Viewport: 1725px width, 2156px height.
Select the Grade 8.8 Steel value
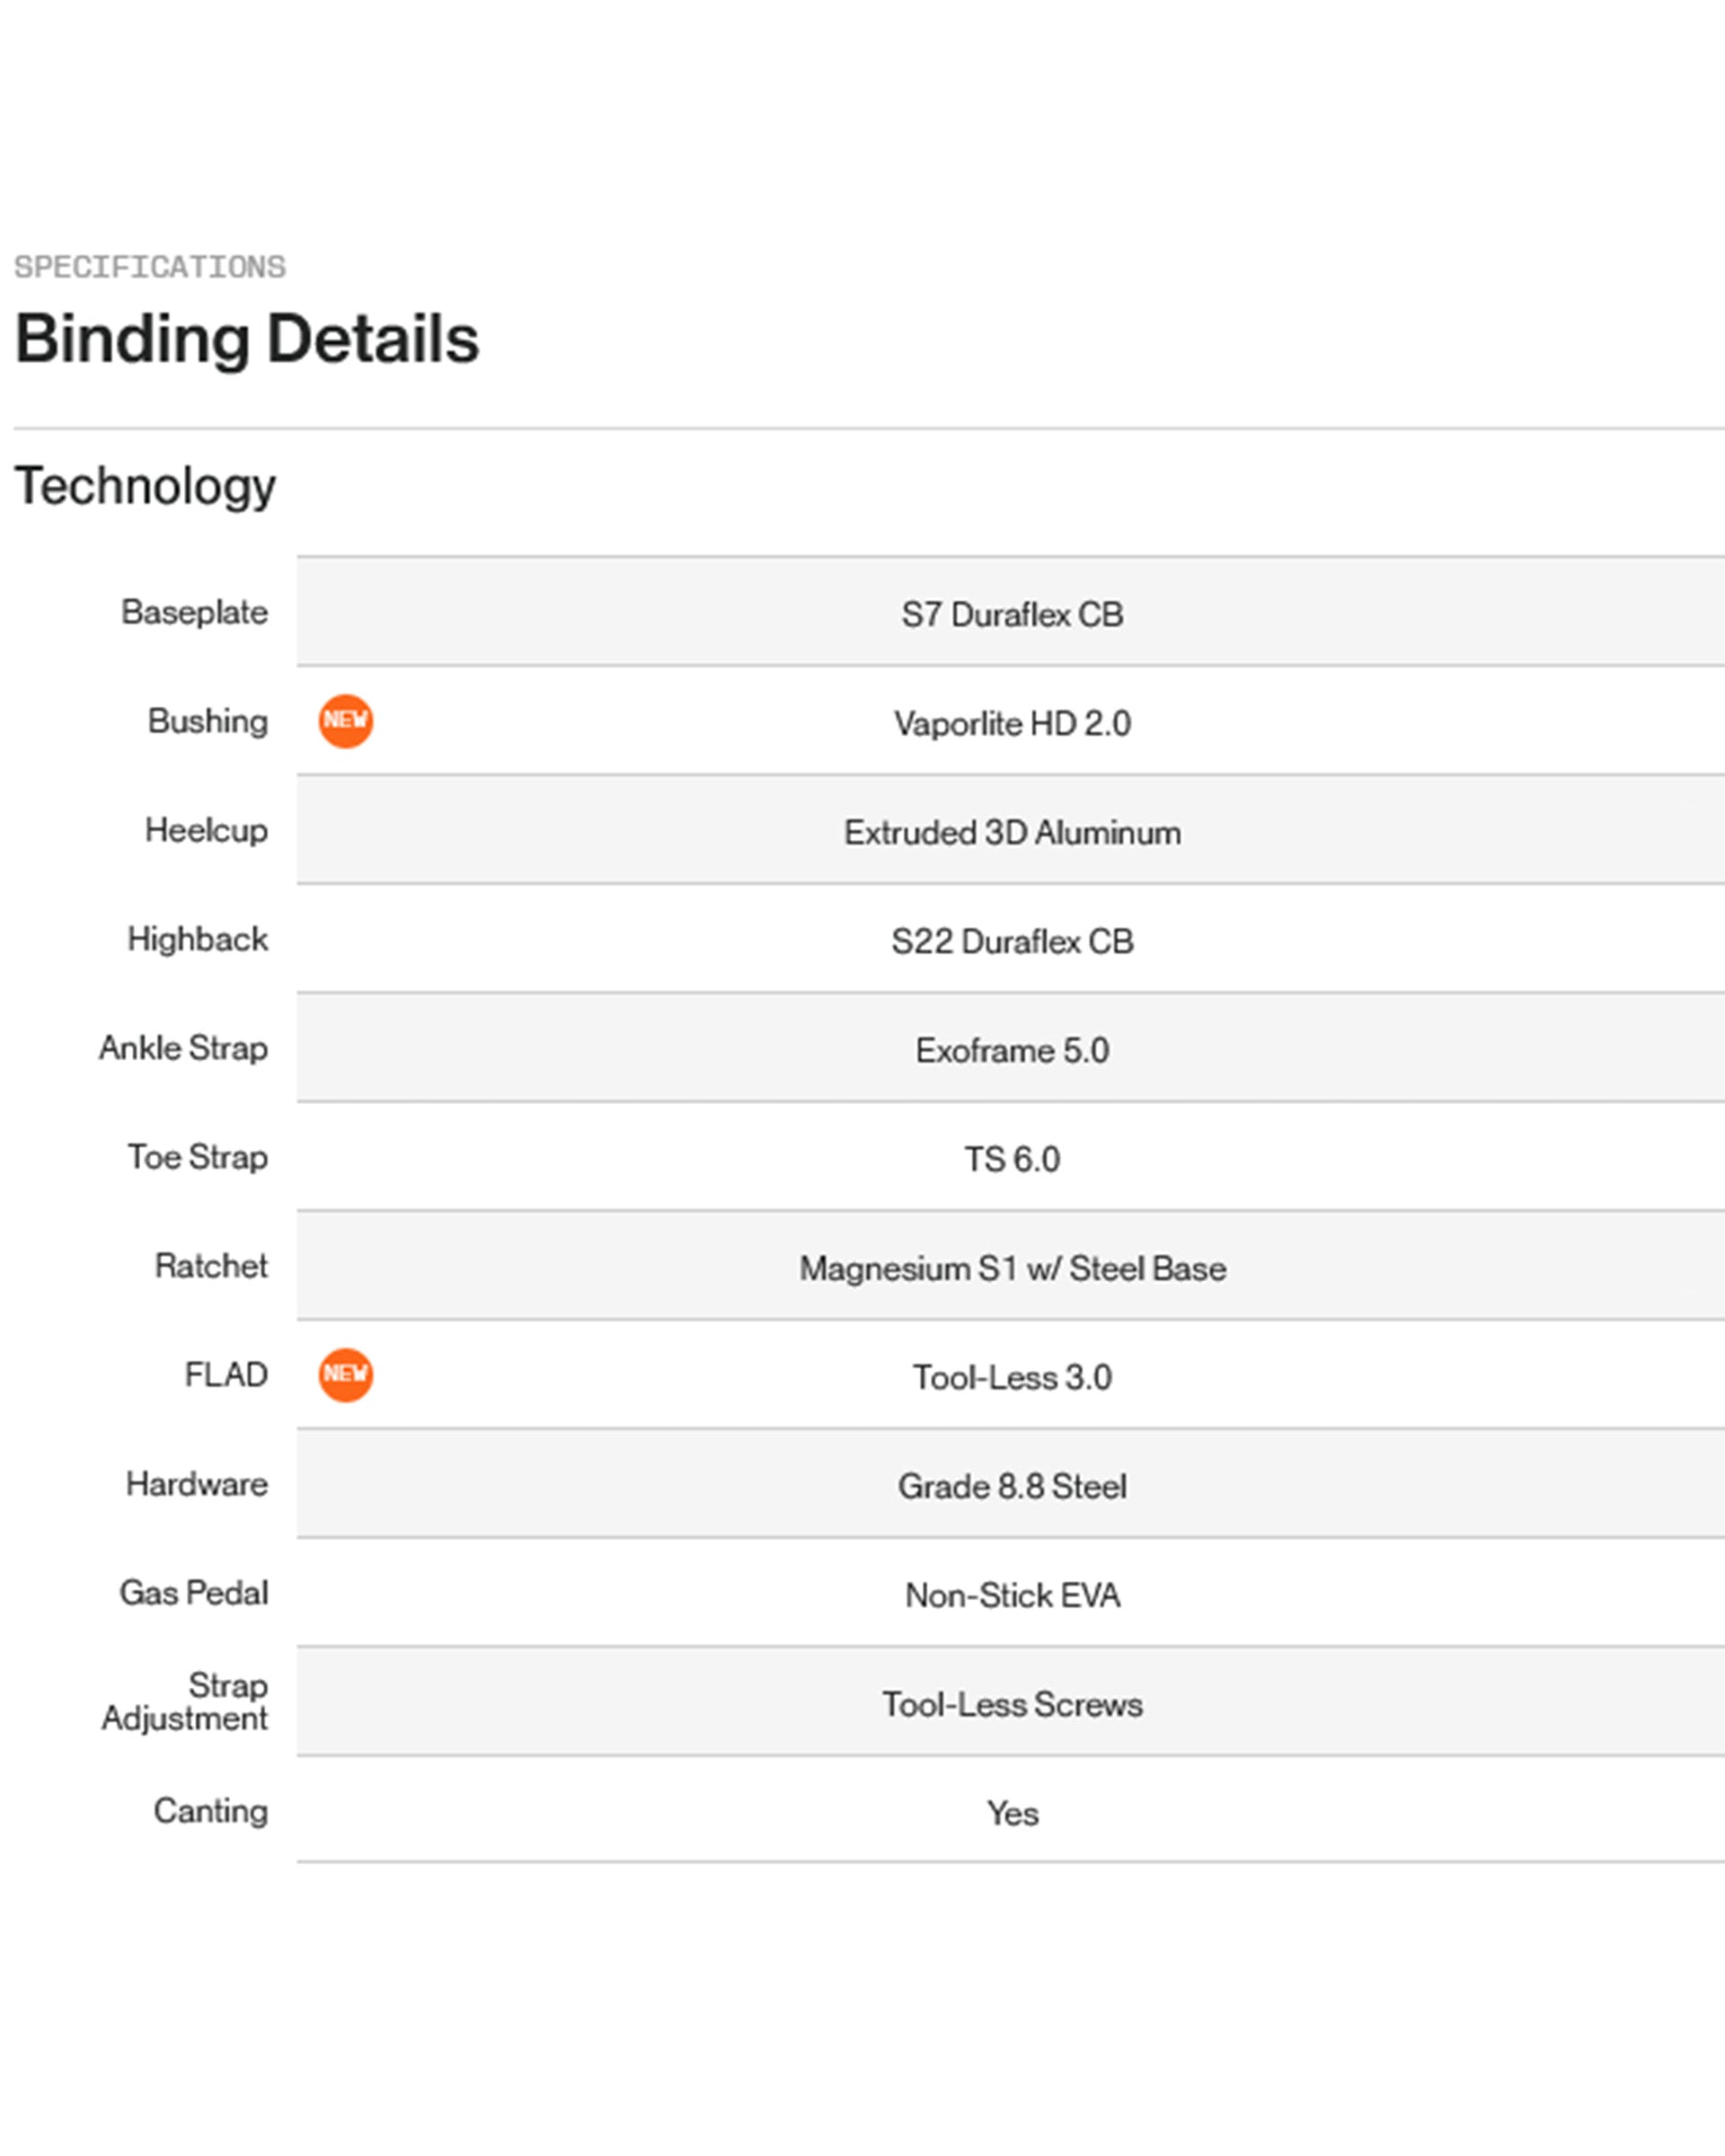[1012, 1486]
